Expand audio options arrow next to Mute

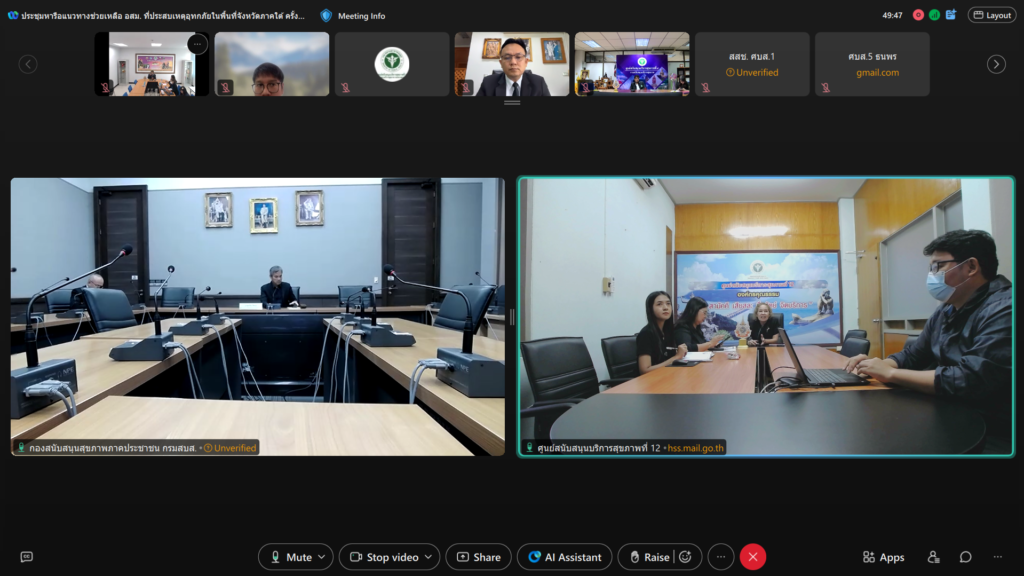point(322,557)
